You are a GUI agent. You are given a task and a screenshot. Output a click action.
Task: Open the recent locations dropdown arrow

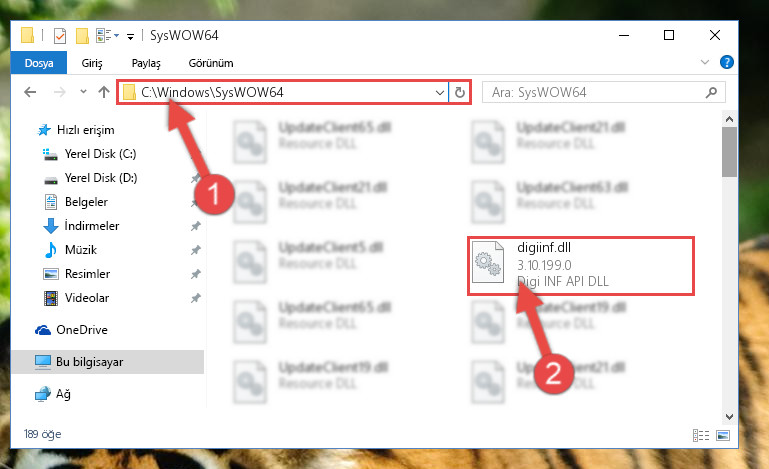(x=83, y=92)
